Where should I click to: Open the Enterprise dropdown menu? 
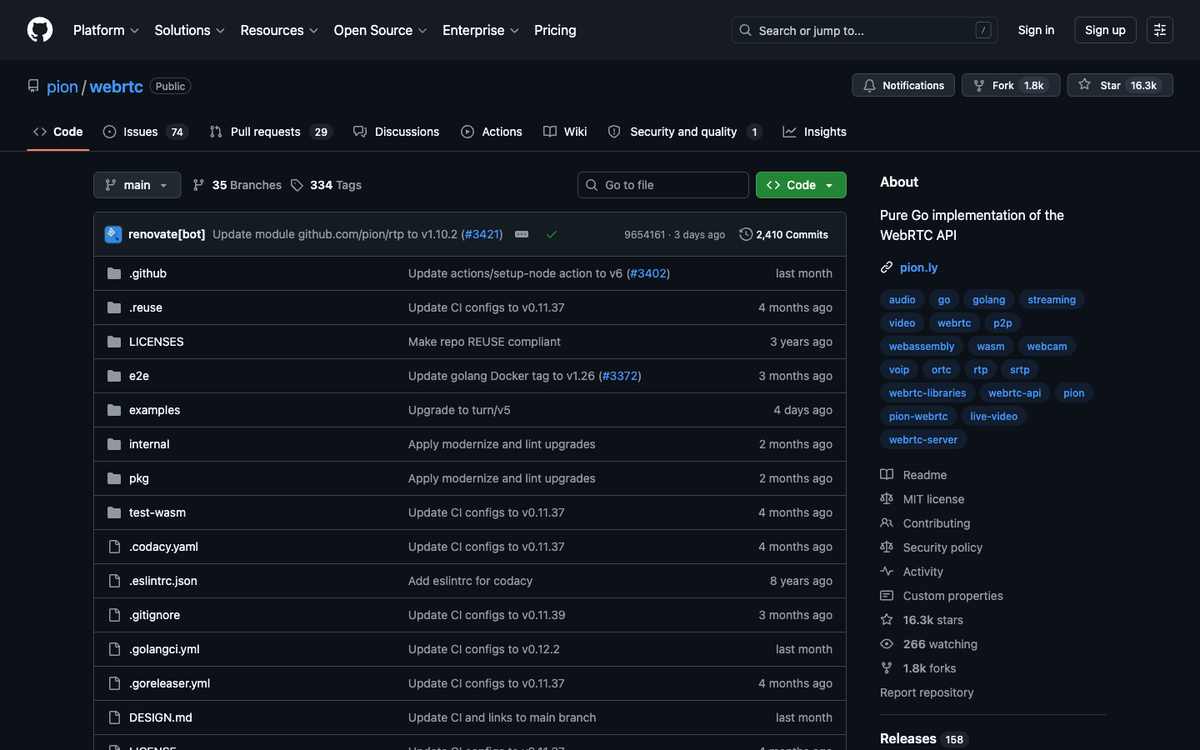(481, 30)
